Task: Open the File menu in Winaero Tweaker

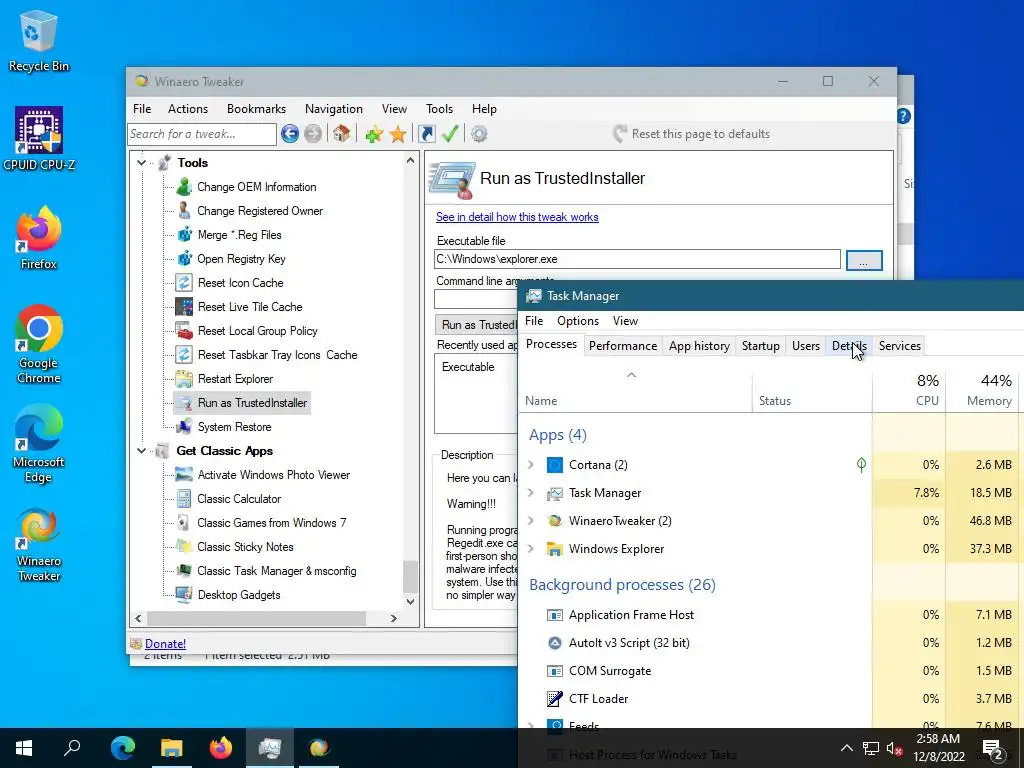Action: [x=142, y=109]
